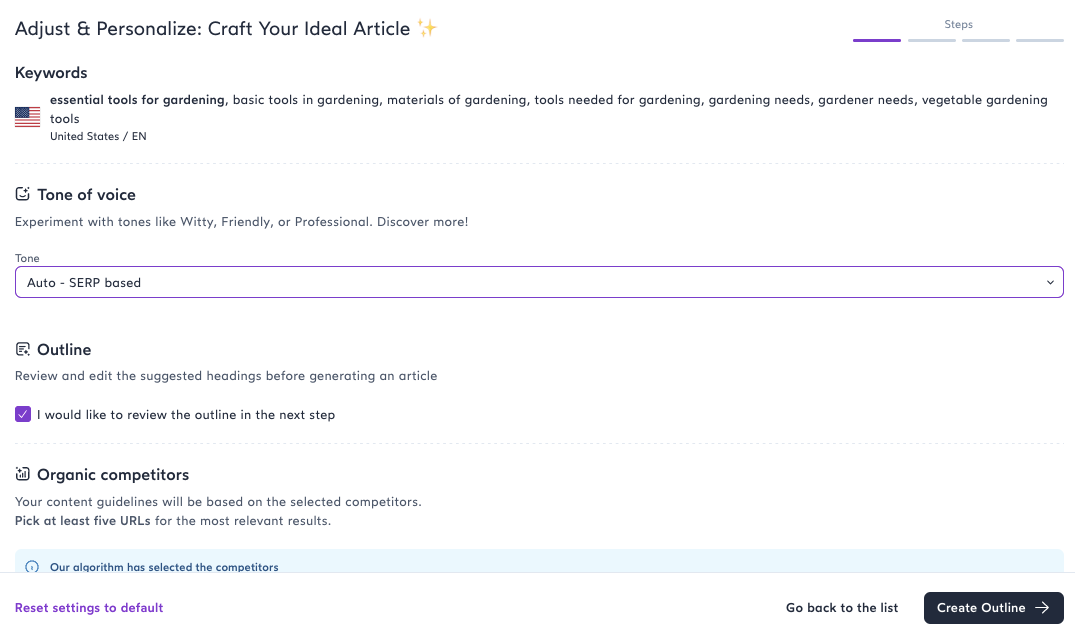1075x638 pixels.
Task: Uncheck the review outline checkbox
Action: coord(23,414)
